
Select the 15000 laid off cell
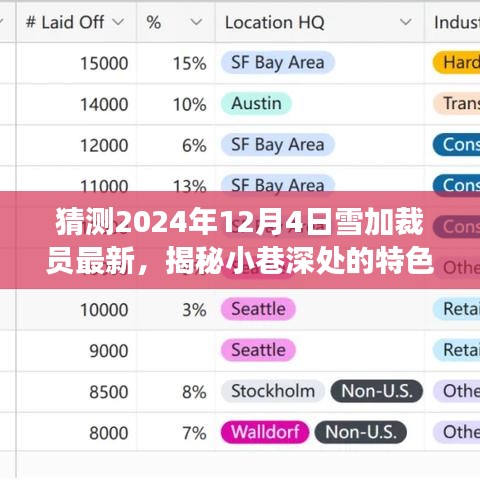(x=76, y=63)
